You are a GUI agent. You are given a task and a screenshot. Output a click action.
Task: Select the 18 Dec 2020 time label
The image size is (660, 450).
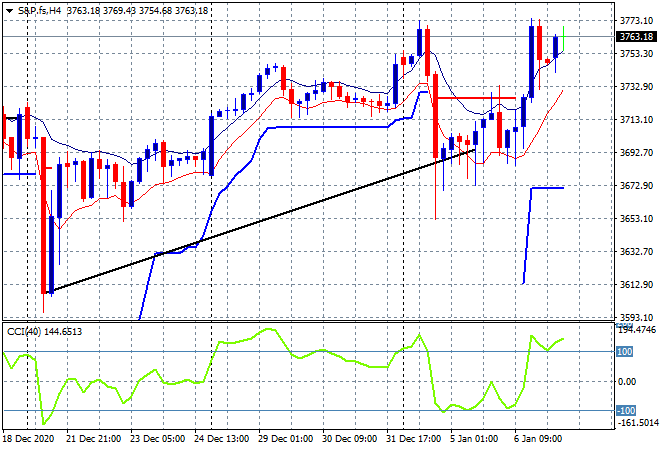(x=29, y=439)
